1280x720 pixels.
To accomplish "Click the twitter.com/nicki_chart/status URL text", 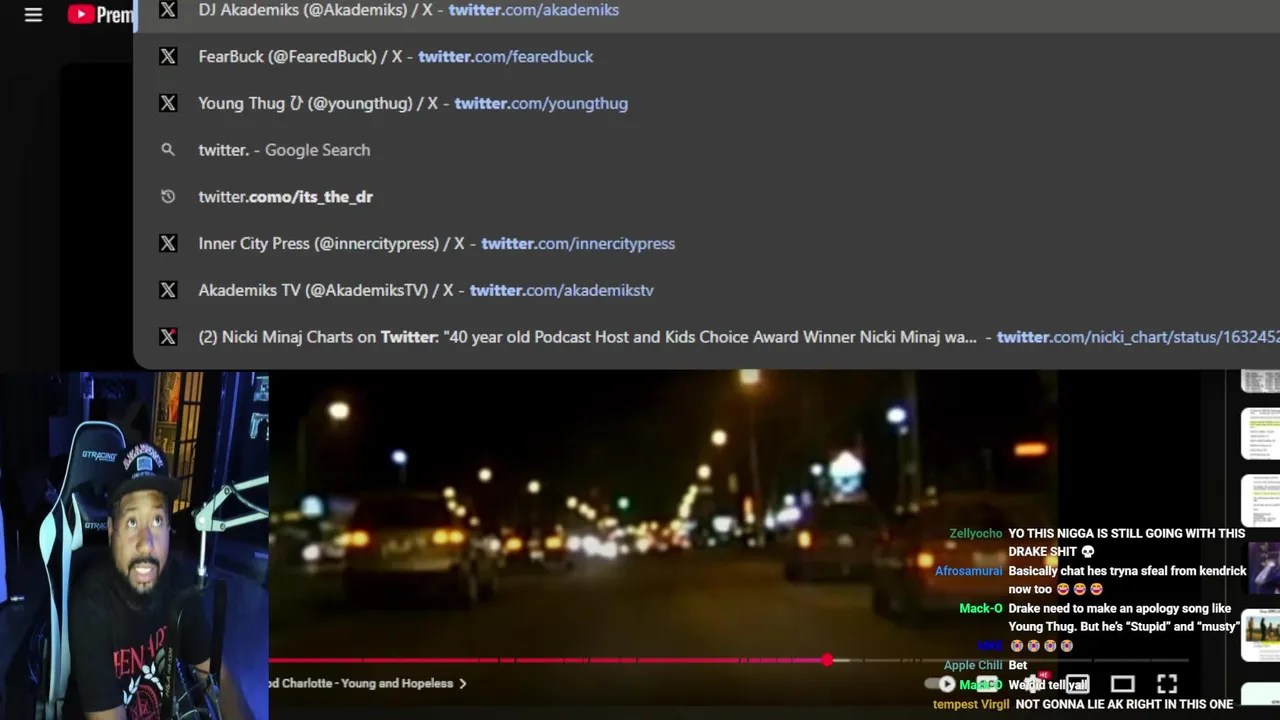I will coord(1138,337).
